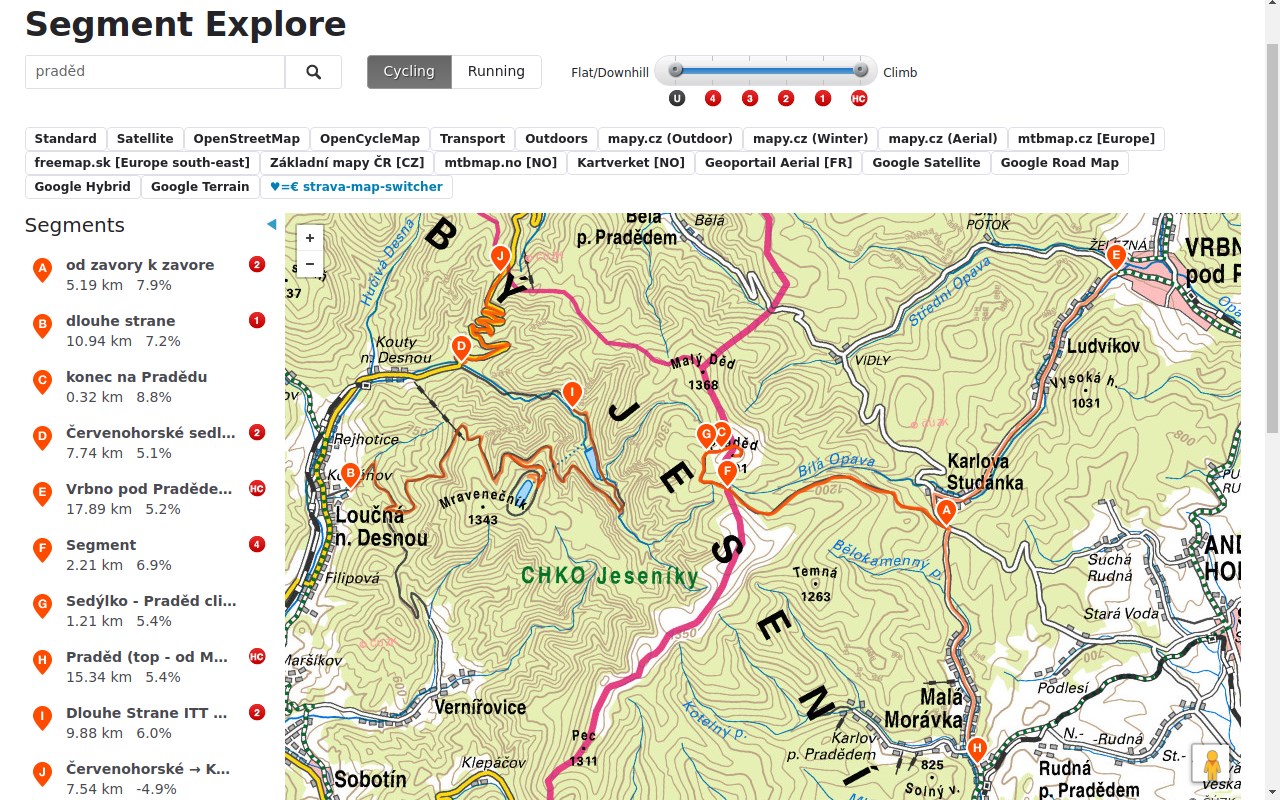The height and width of the screenshot is (800, 1280).
Task: Click the HC climb icon under slider
Action: coord(859,98)
